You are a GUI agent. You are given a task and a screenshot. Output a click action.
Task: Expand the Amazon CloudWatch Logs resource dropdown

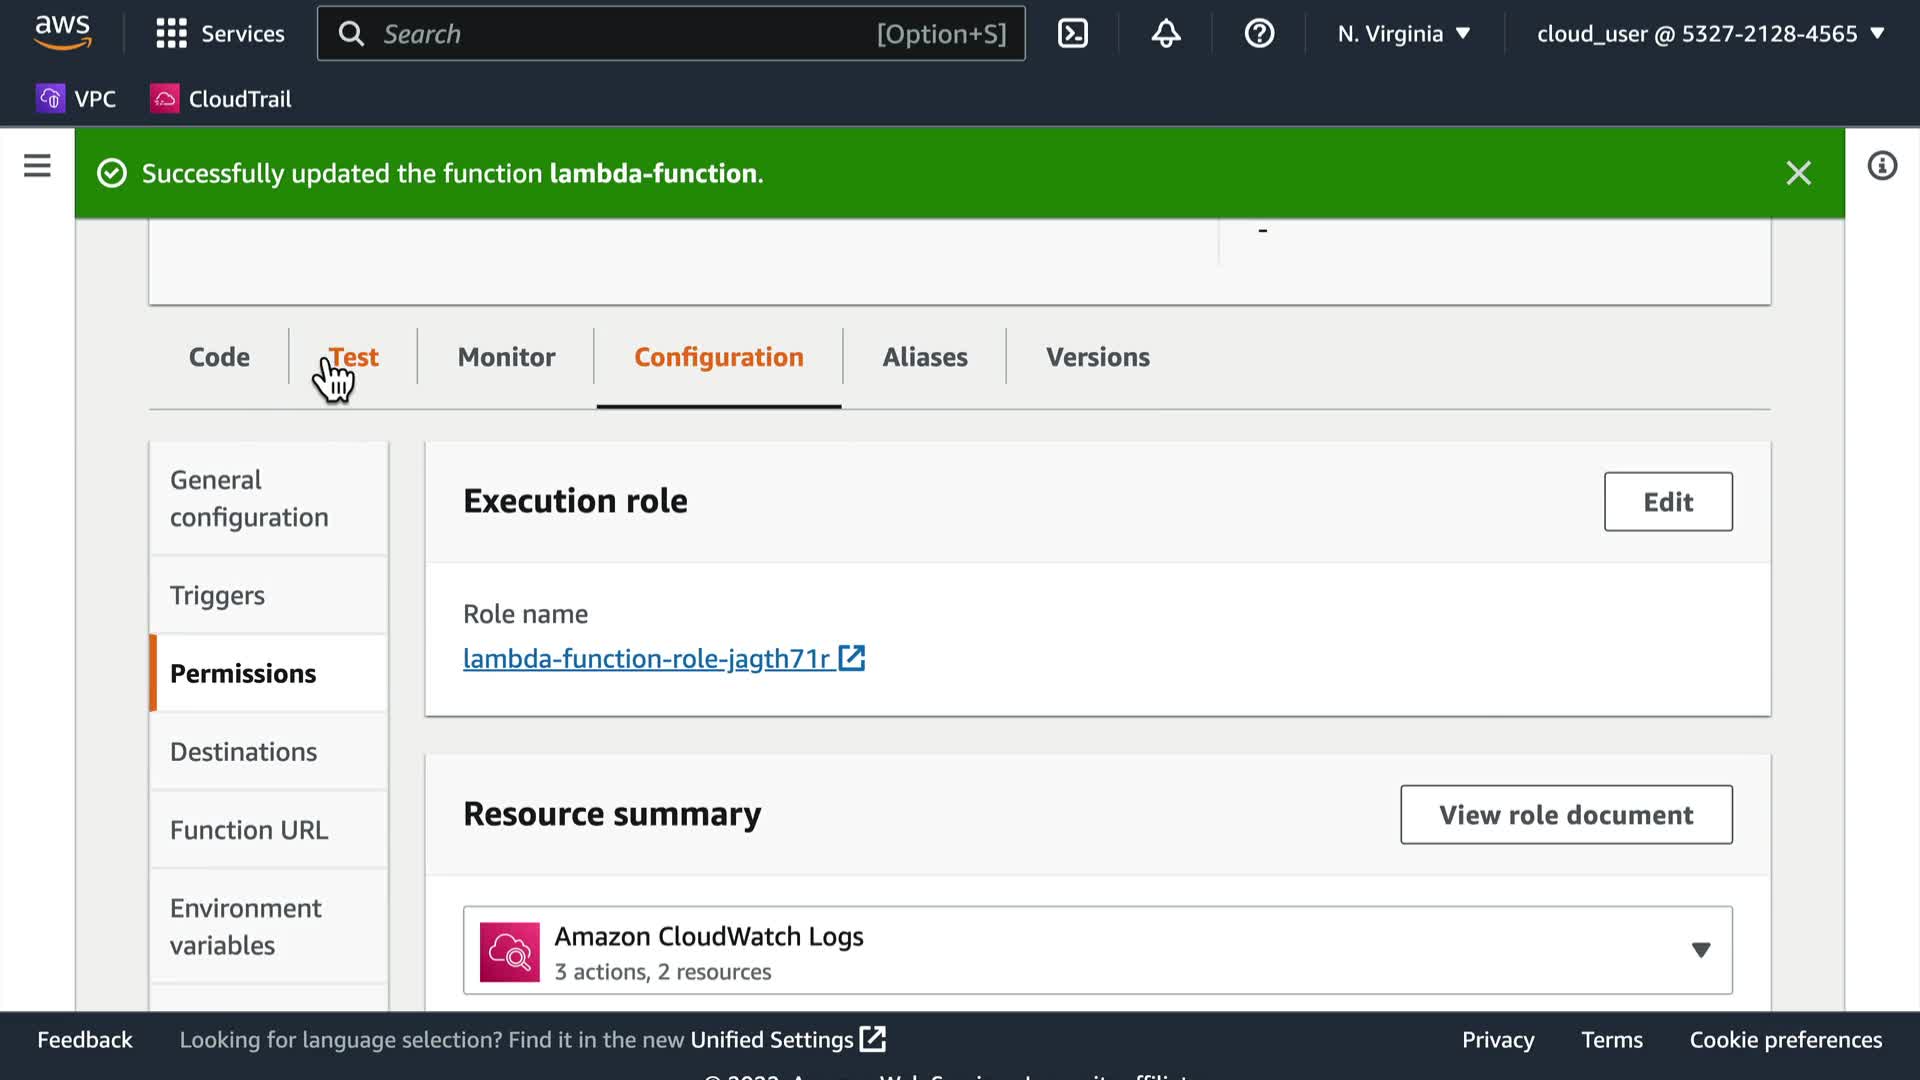pyautogui.click(x=1700, y=950)
